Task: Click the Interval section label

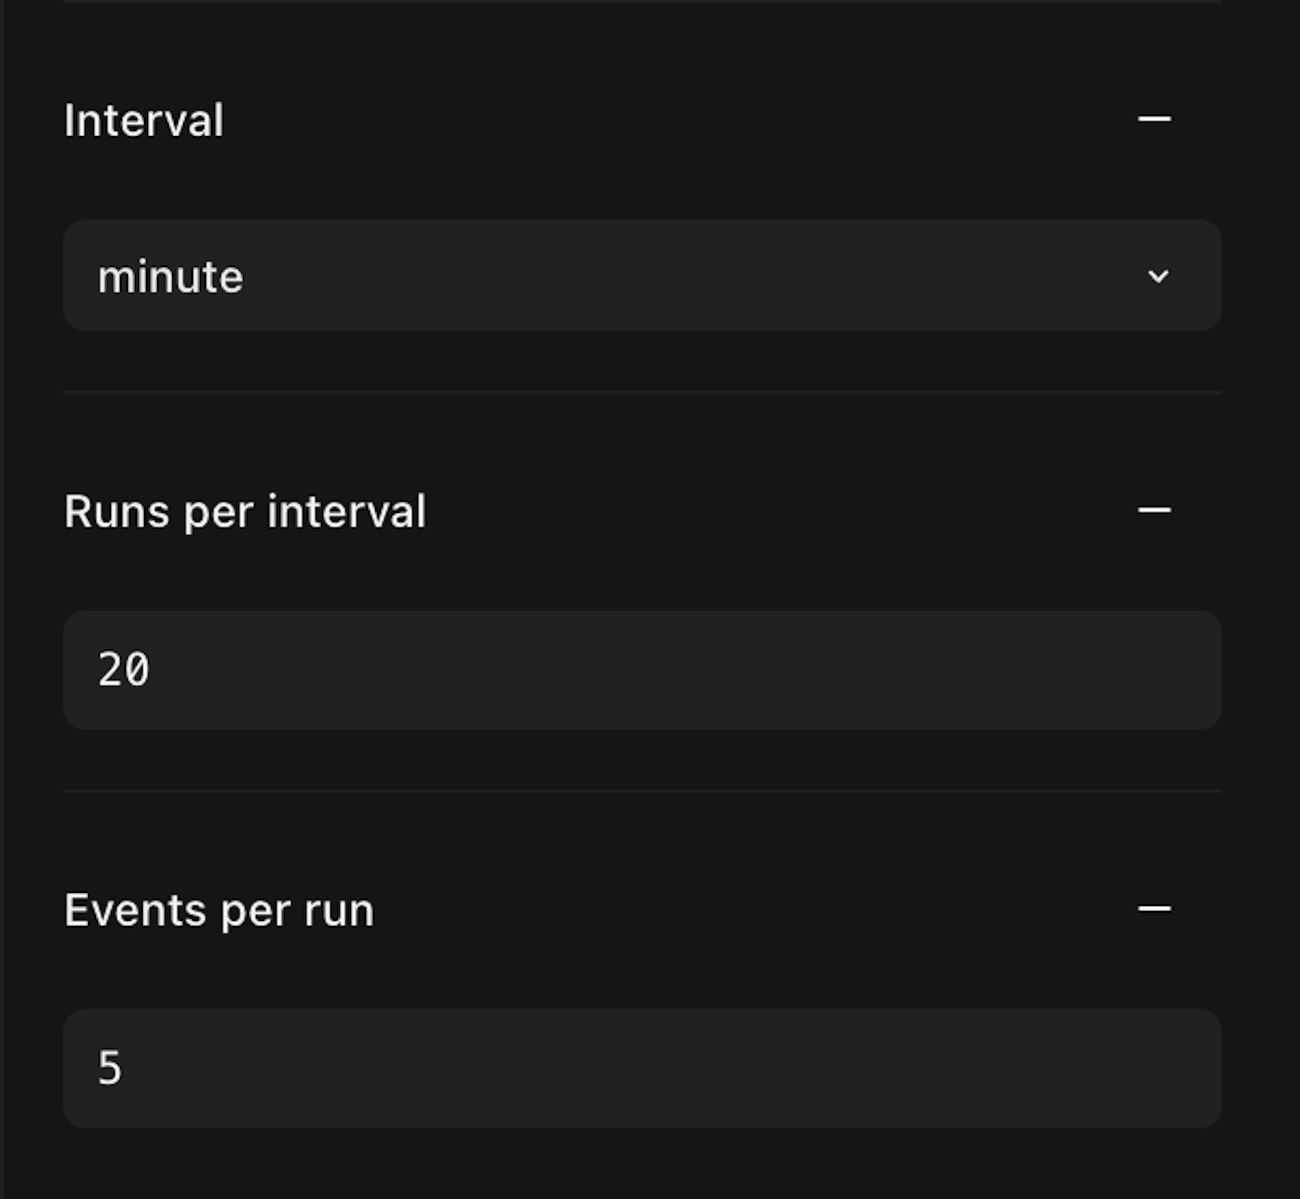Action: [x=143, y=119]
